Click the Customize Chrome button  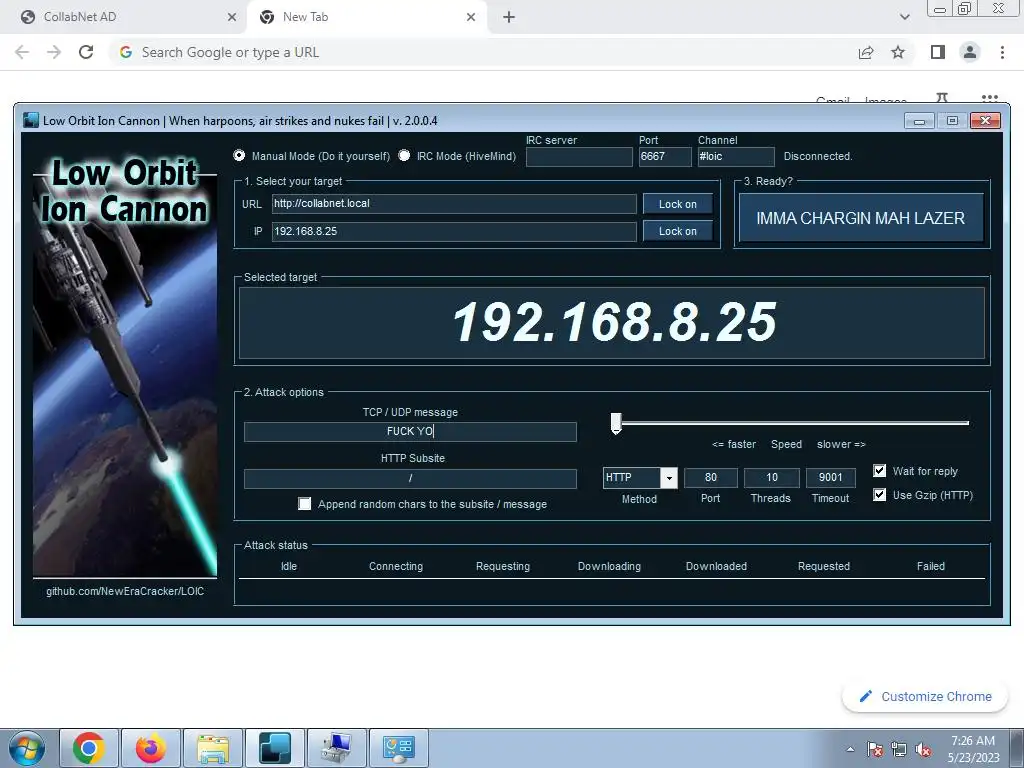tap(925, 697)
